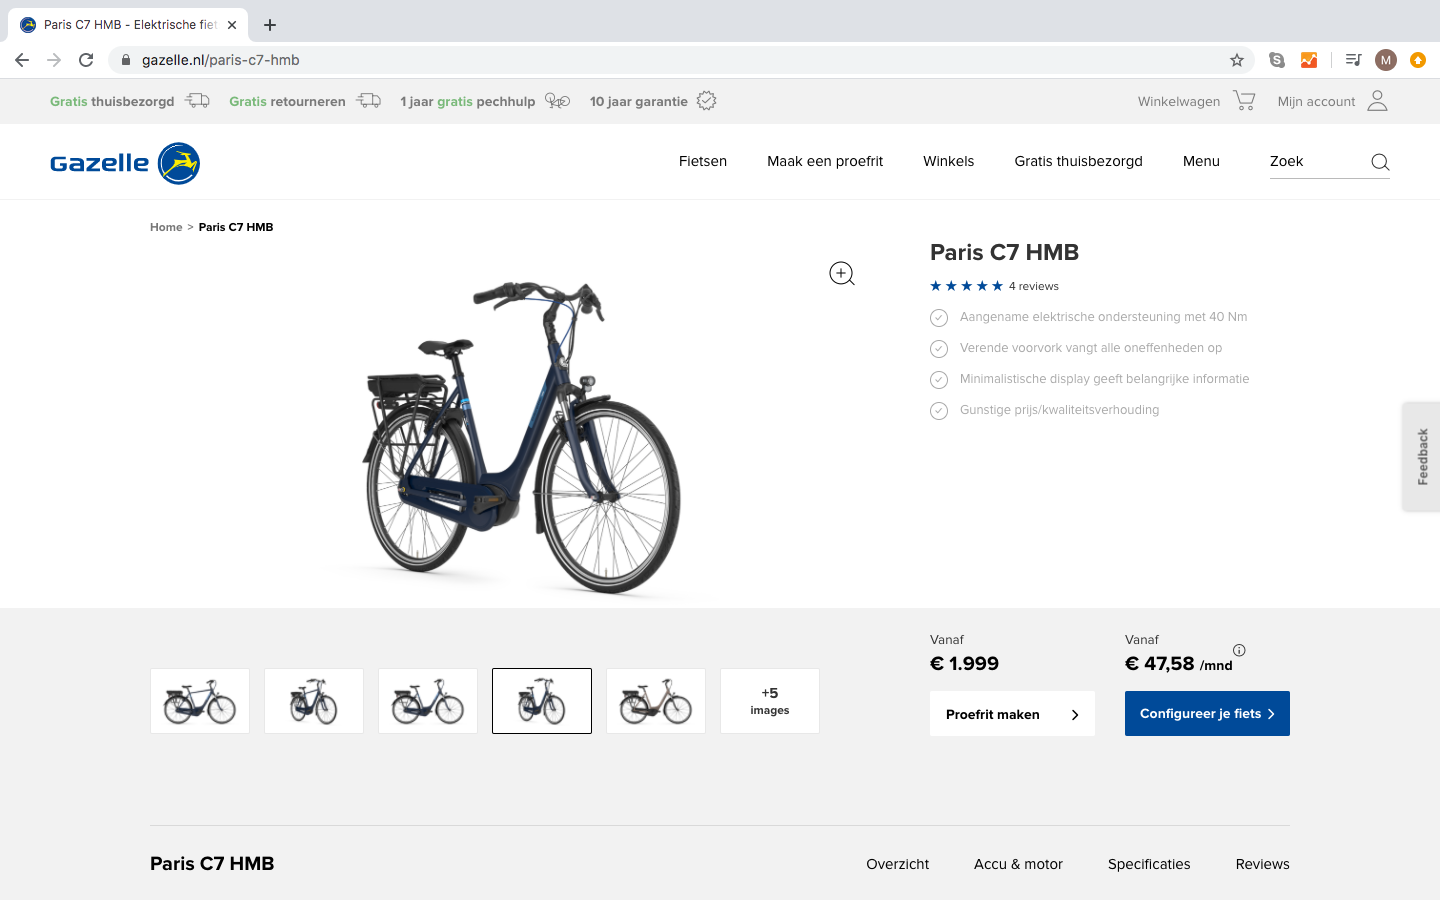Open Maak een proefrit menu item
This screenshot has width=1440, height=900.
pos(825,161)
